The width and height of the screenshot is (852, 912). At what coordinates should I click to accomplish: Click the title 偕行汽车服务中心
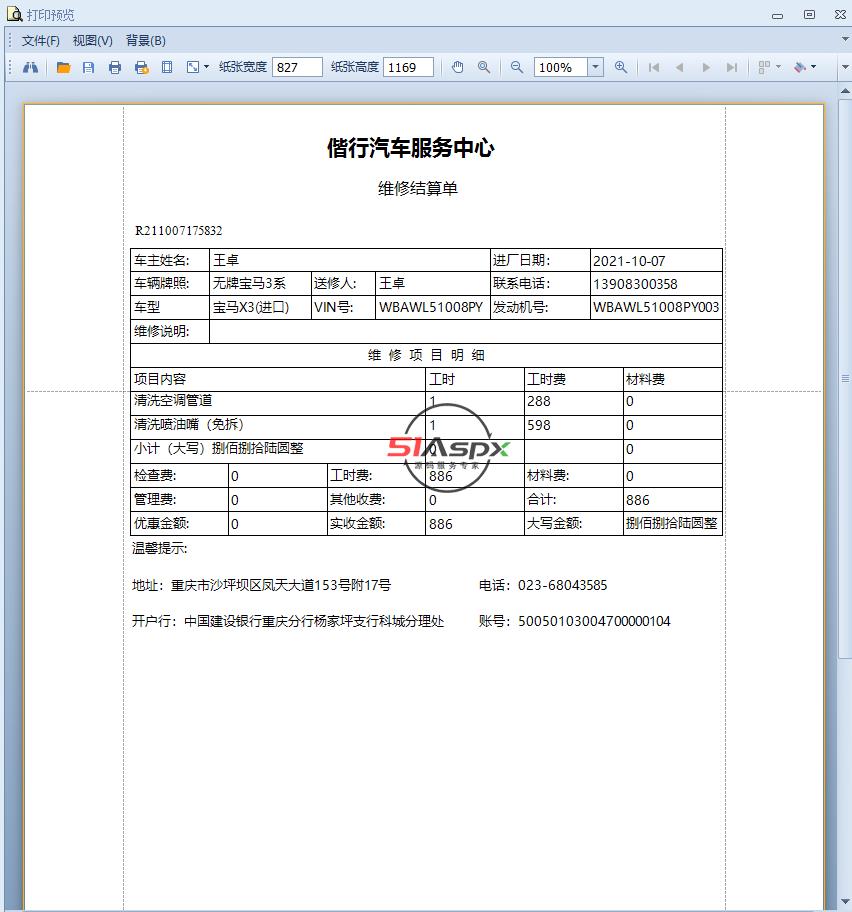[x=411, y=148]
